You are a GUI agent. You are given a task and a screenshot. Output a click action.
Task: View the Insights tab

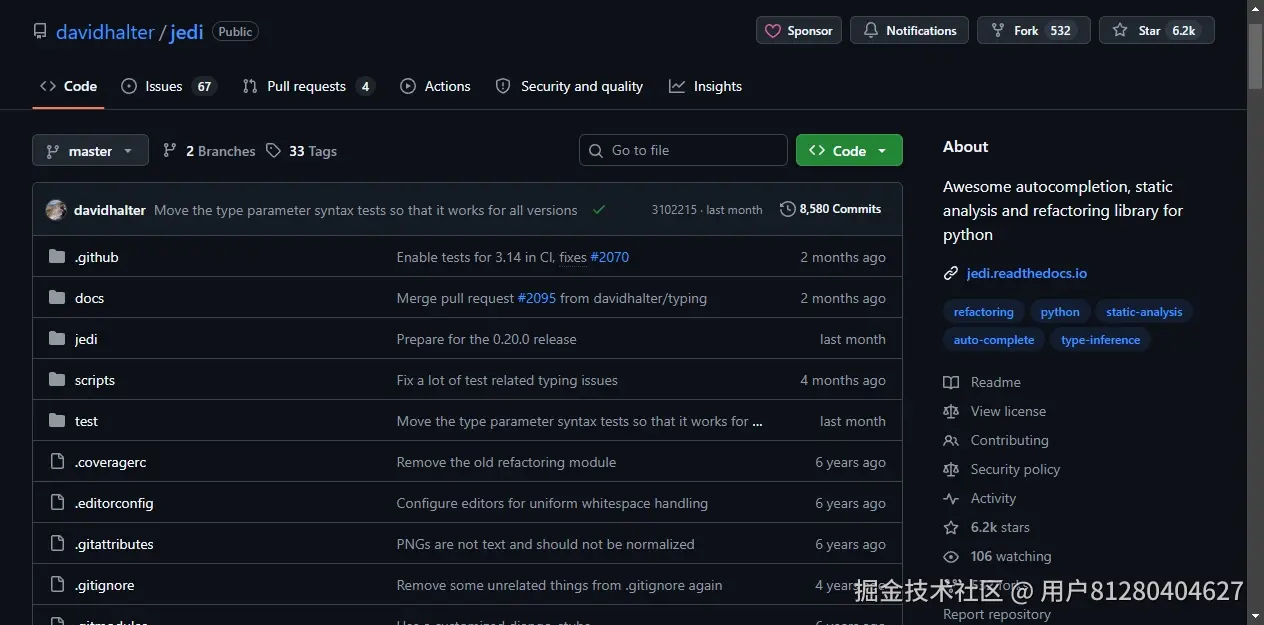pos(706,86)
